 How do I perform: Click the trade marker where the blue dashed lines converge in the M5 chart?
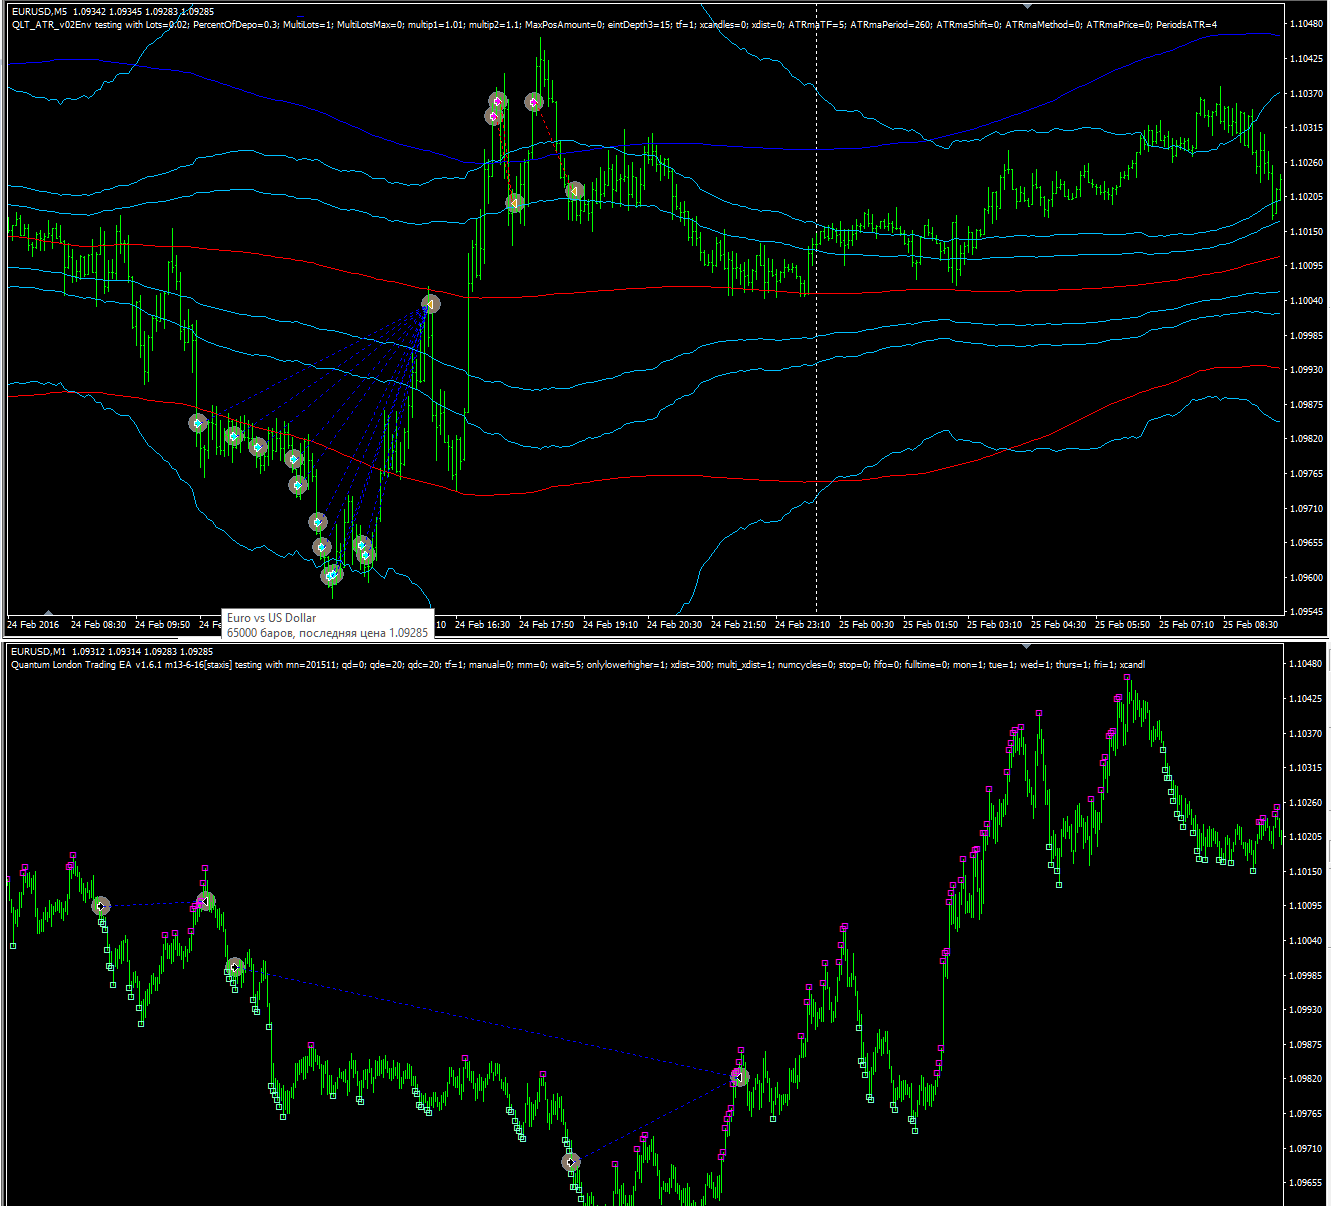pos(430,304)
